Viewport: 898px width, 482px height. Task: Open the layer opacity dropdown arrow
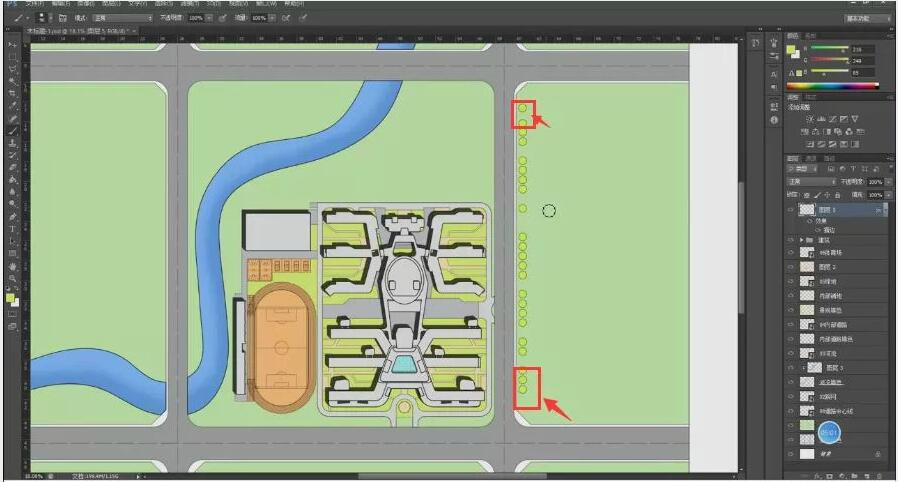888,181
